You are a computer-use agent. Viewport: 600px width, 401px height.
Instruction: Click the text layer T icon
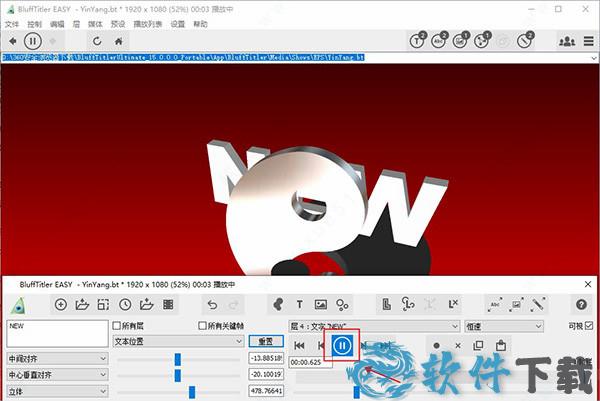(x=300, y=304)
